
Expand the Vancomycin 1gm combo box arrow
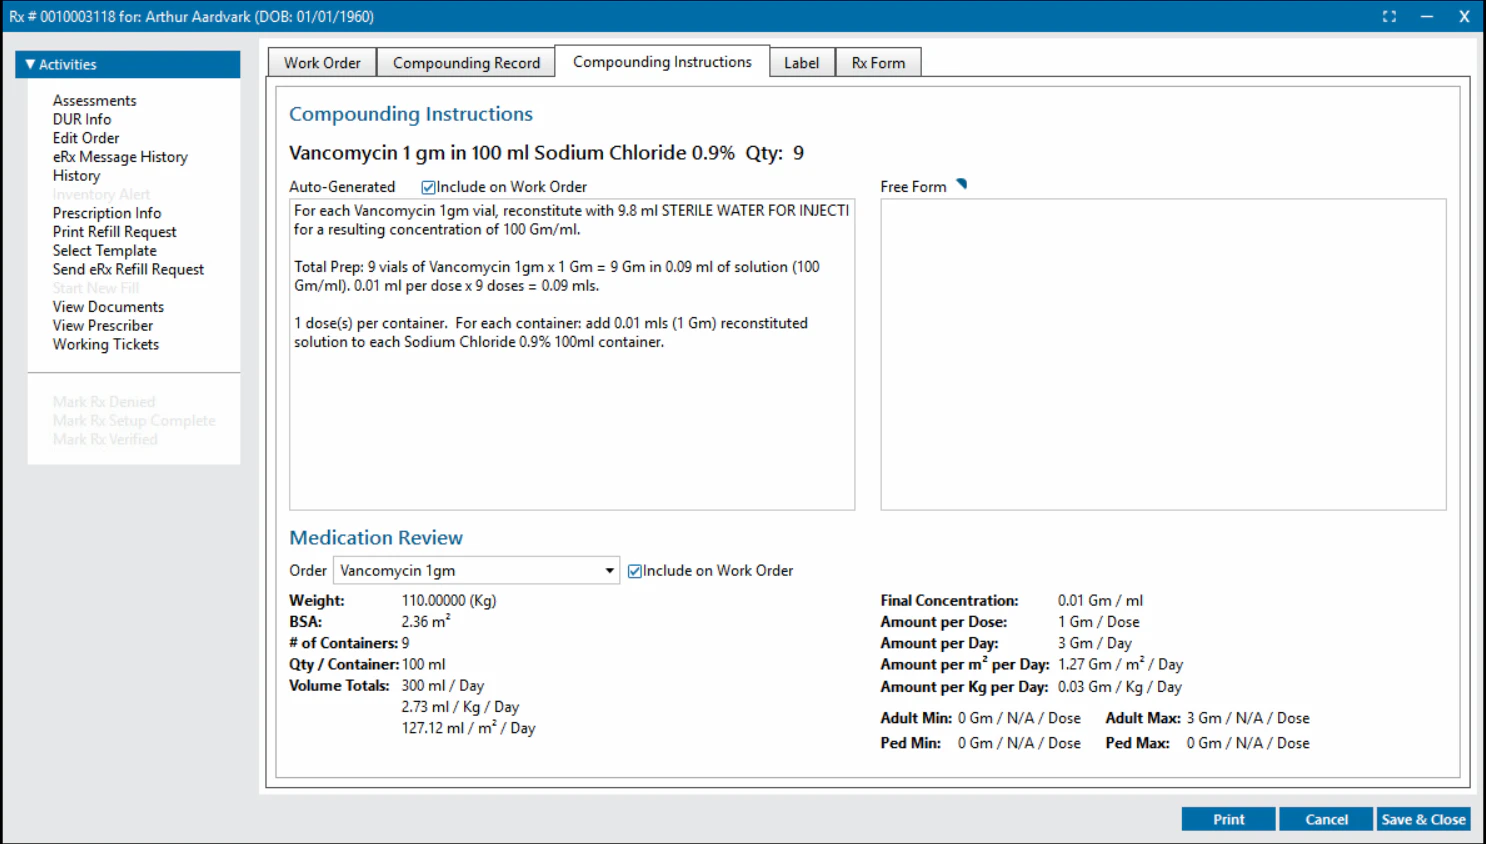[x=609, y=570]
